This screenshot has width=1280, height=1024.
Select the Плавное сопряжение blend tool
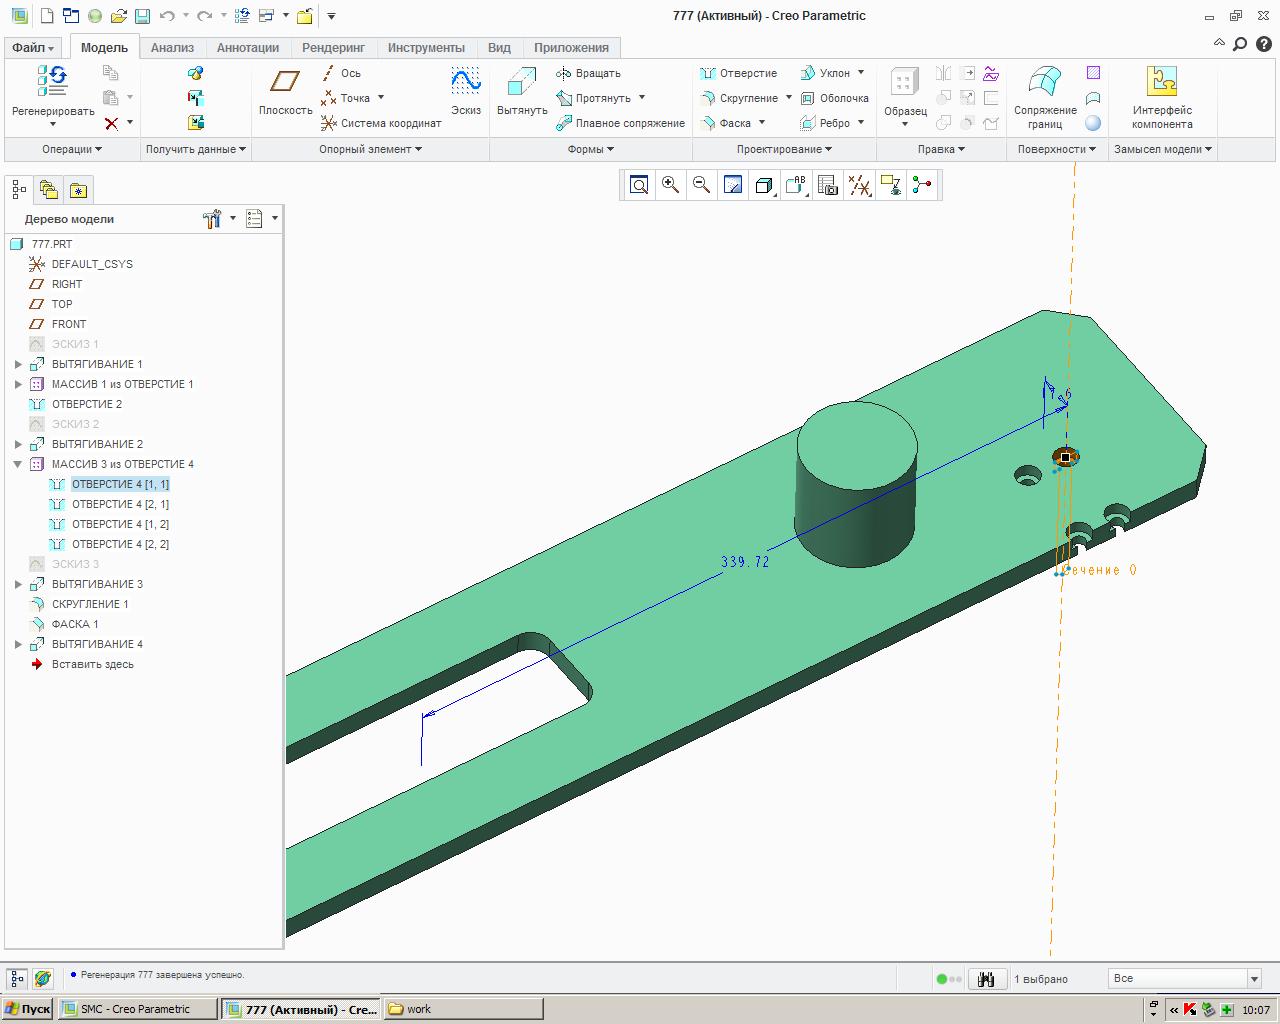pyautogui.click(x=621, y=123)
